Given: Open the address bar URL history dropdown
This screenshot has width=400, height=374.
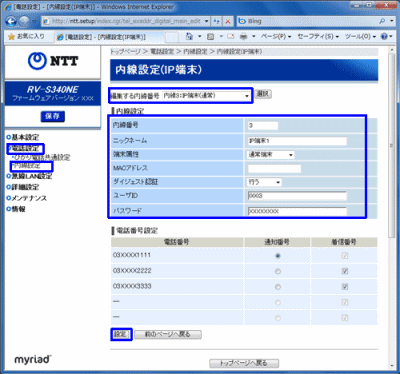Looking at the screenshot, I should tap(207, 21).
